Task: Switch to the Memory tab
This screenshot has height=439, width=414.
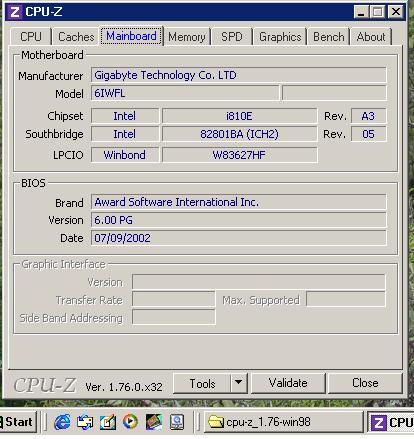Action: click(187, 37)
